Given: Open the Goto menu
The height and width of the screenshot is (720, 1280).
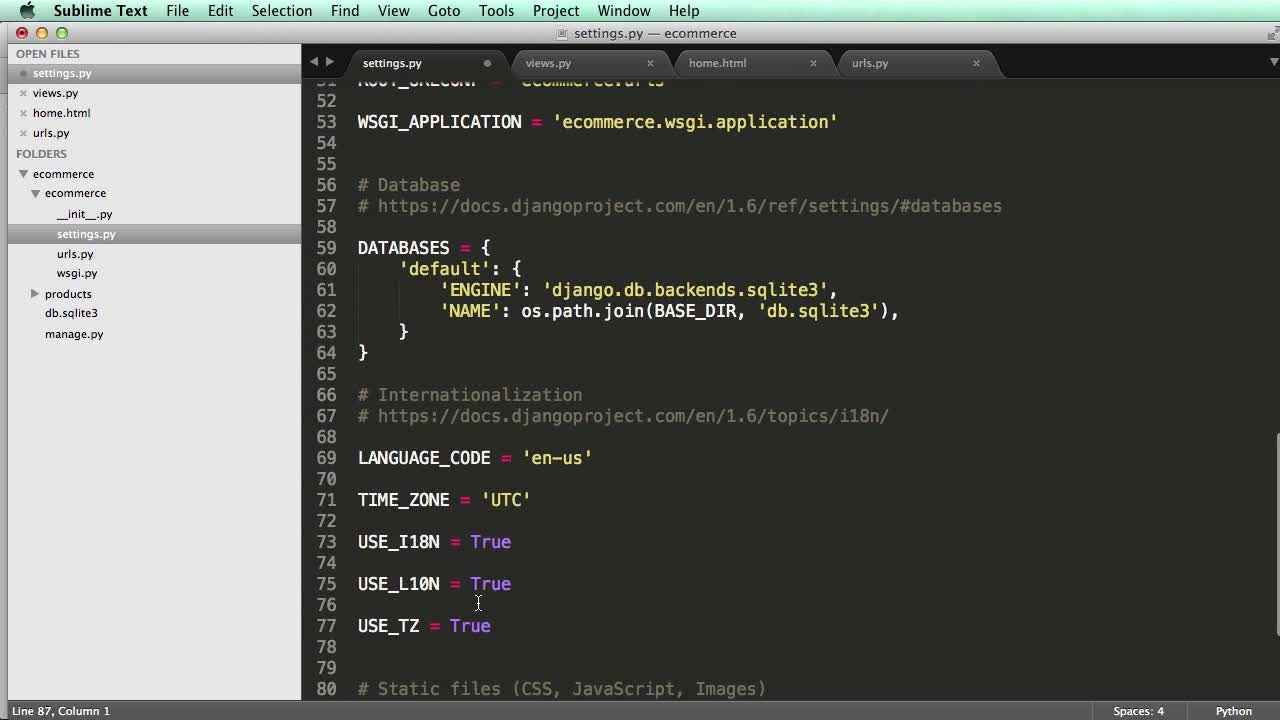Looking at the screenshot, I should tap(444, 11).
